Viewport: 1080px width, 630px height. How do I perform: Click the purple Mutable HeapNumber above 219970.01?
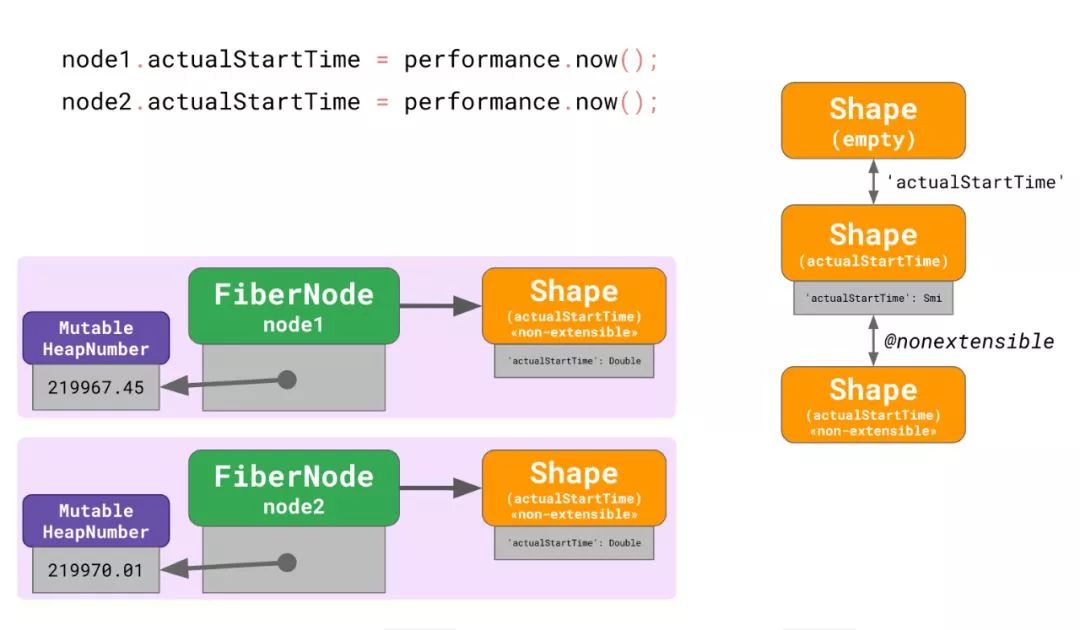click(96, 521)
